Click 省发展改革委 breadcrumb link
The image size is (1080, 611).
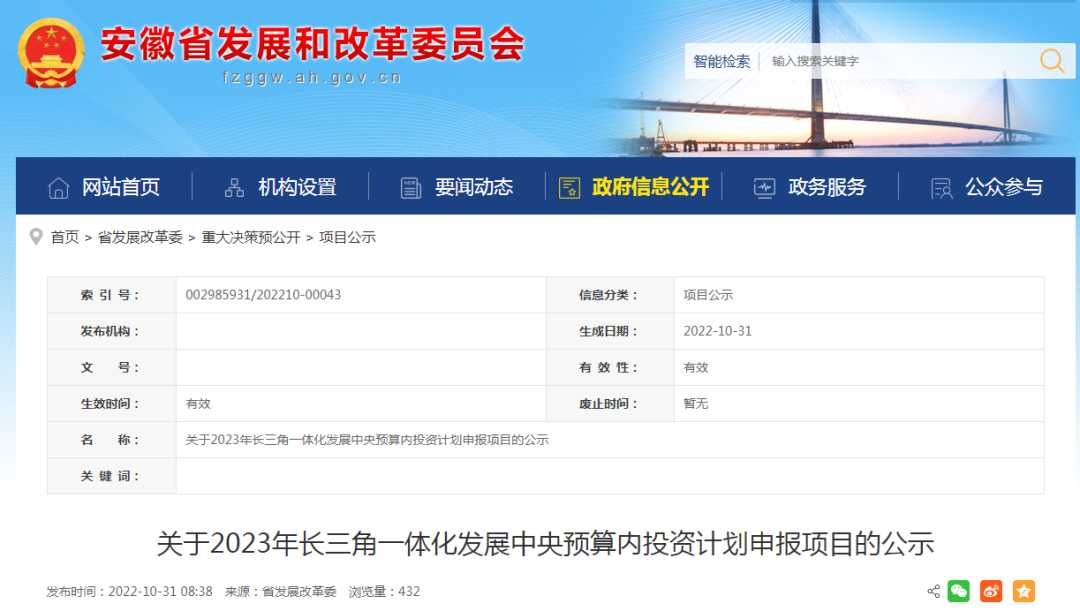click(x=140, y=237)
